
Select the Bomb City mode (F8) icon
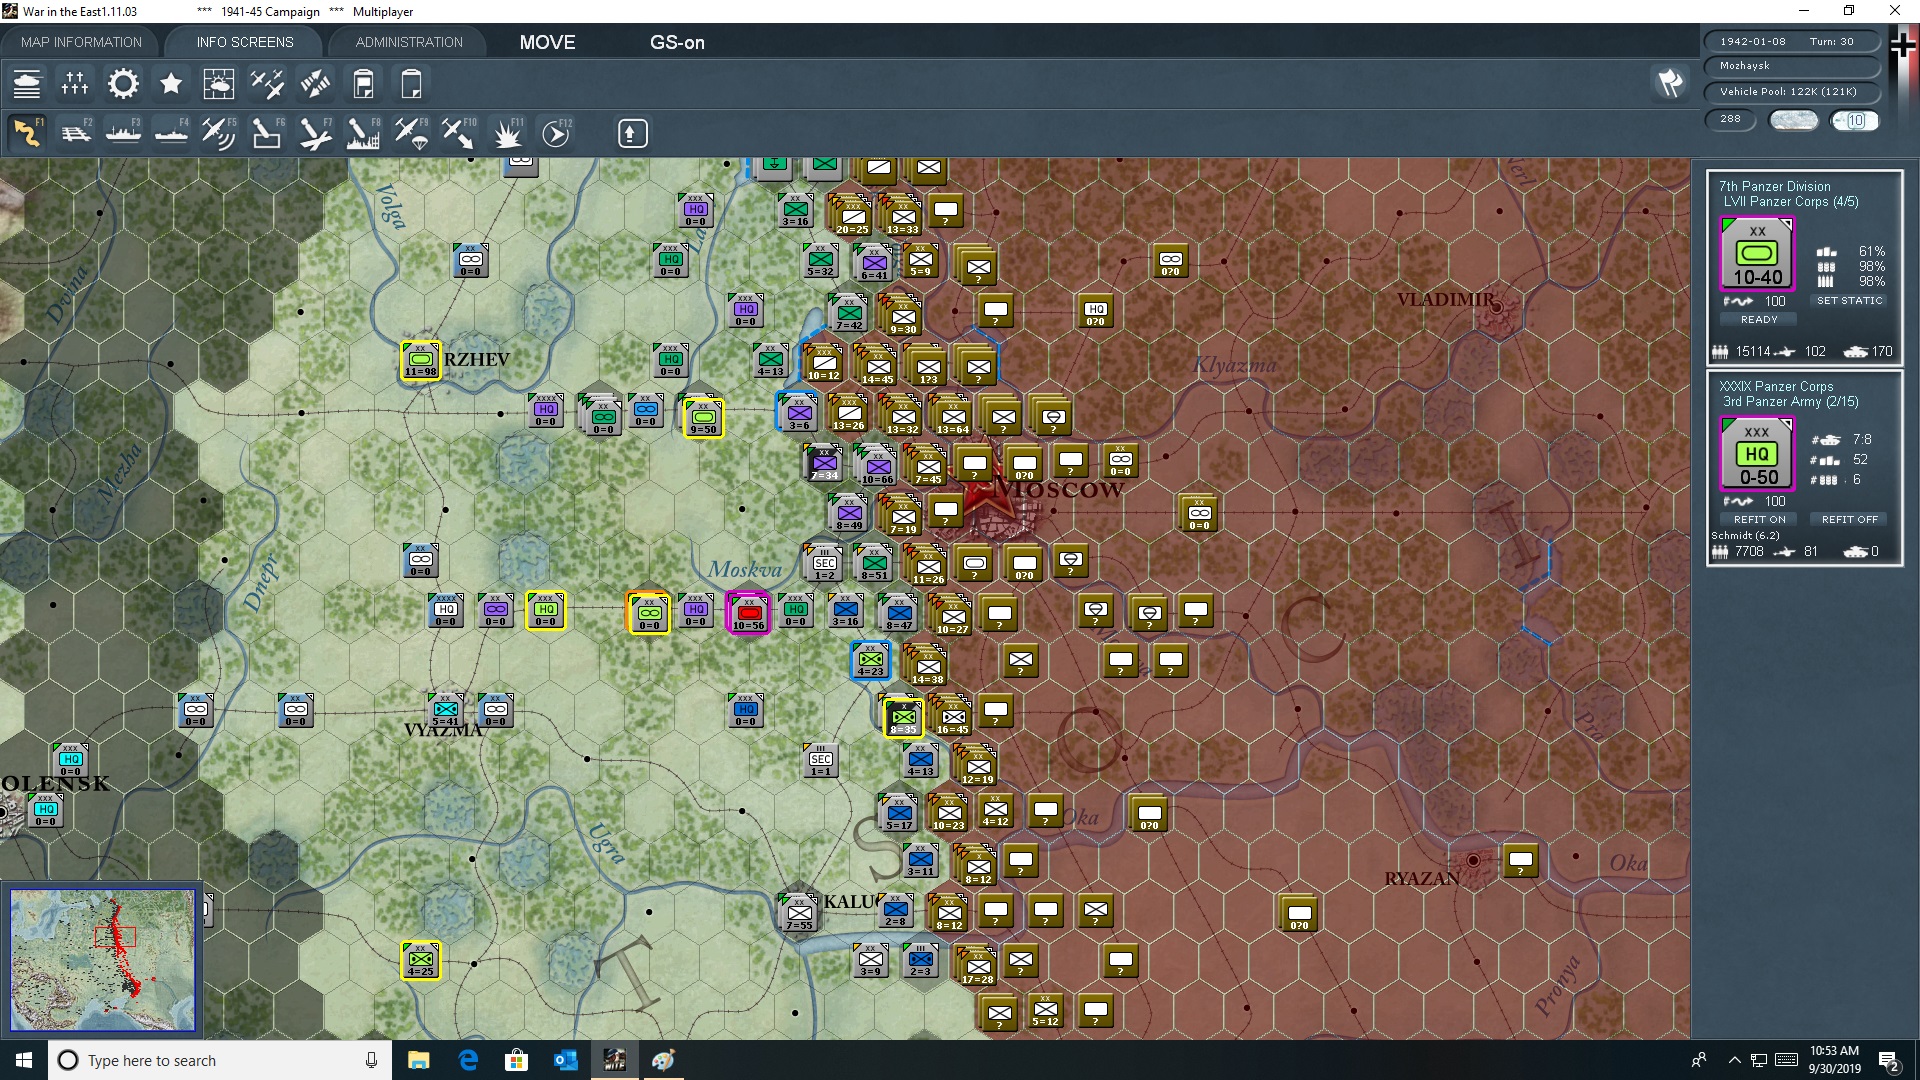tap(362, 133)
